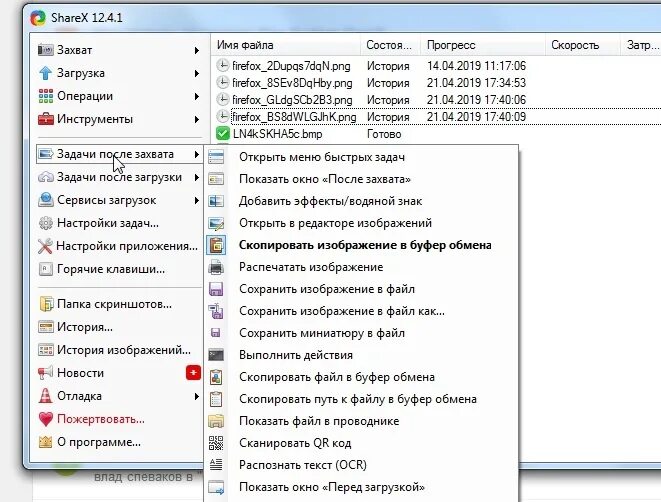Click the megaphone icon for Новости
661x502 pixels.
tap(46, 373)
